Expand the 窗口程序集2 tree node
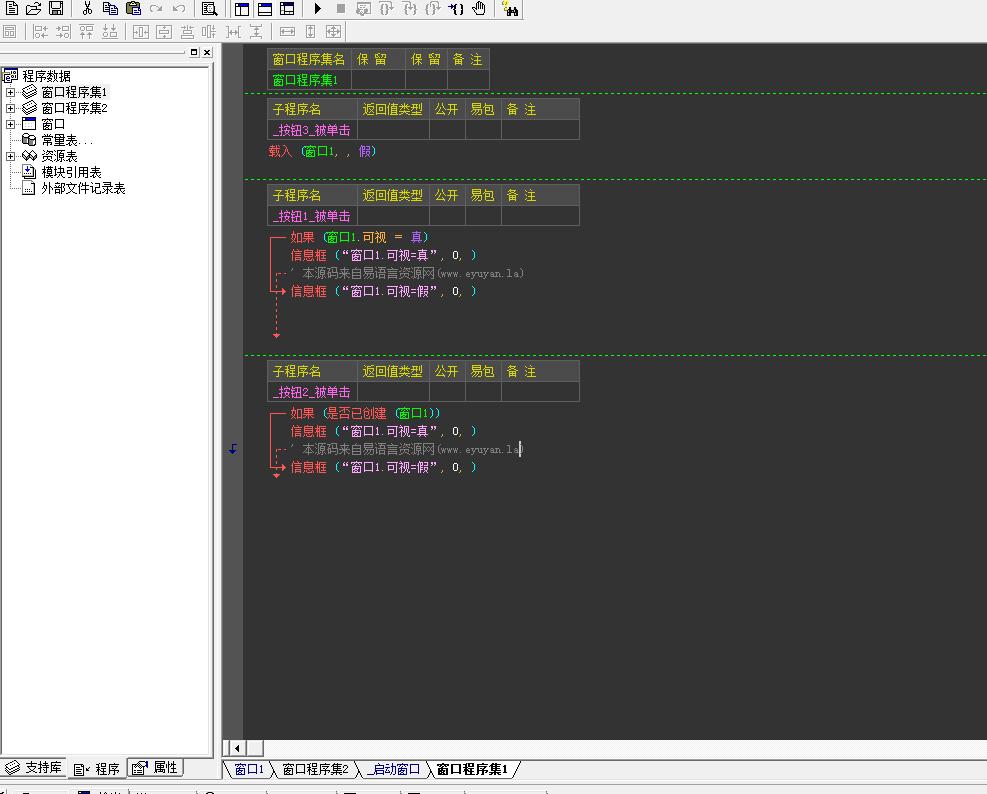The image size is (987, 794). pyautogui.click(x=11, y=108)
